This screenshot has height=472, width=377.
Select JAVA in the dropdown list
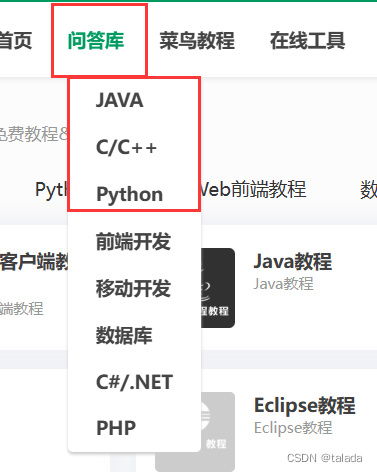120,100
